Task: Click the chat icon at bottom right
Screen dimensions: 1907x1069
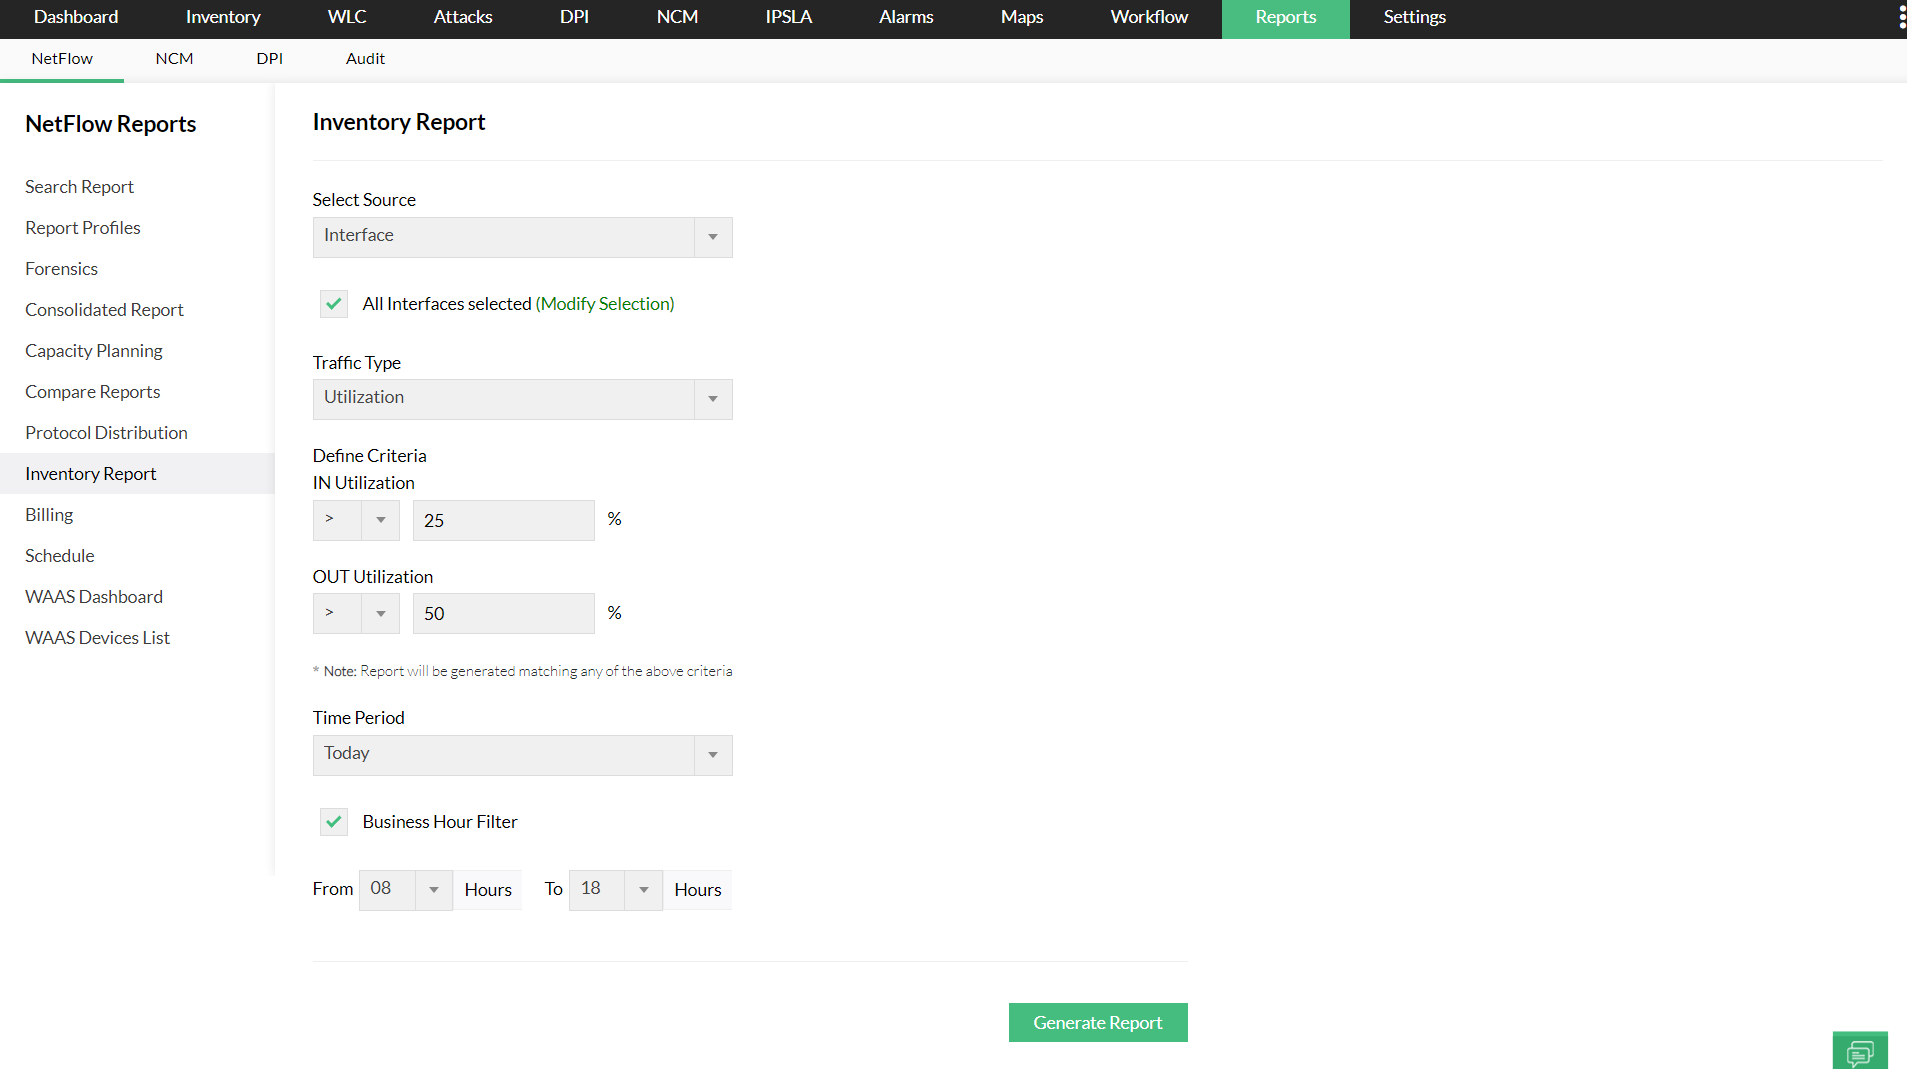Action: (x=1860, y=1050)
